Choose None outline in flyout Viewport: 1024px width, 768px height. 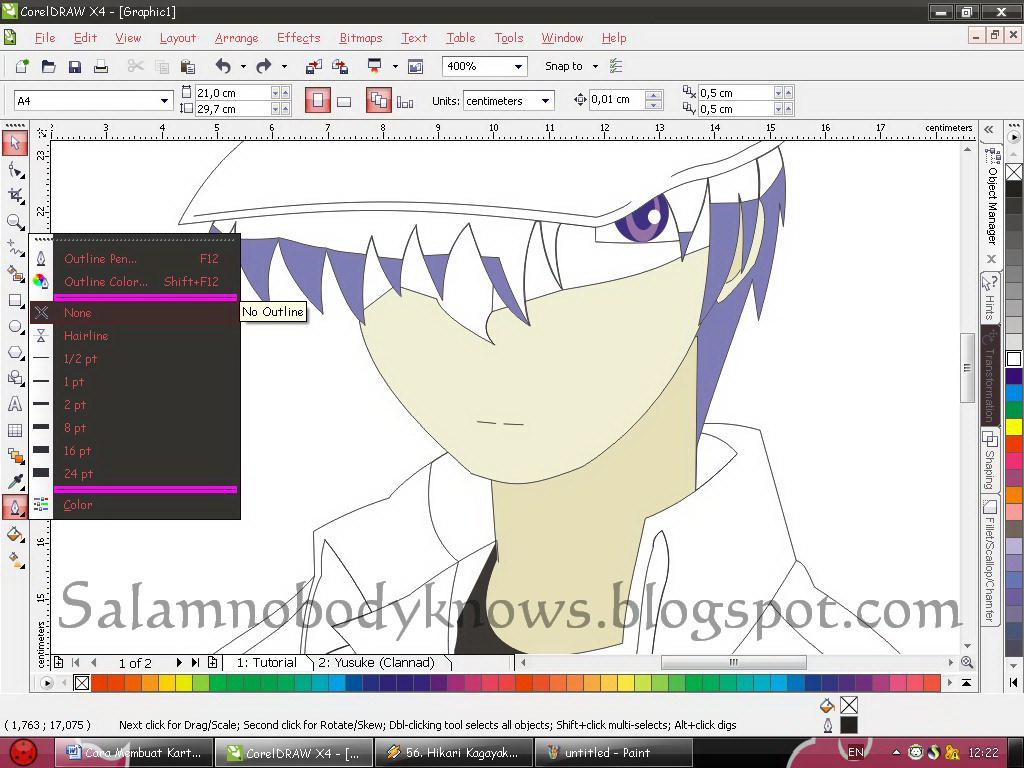pyautogui.click(x=135, y=313)
